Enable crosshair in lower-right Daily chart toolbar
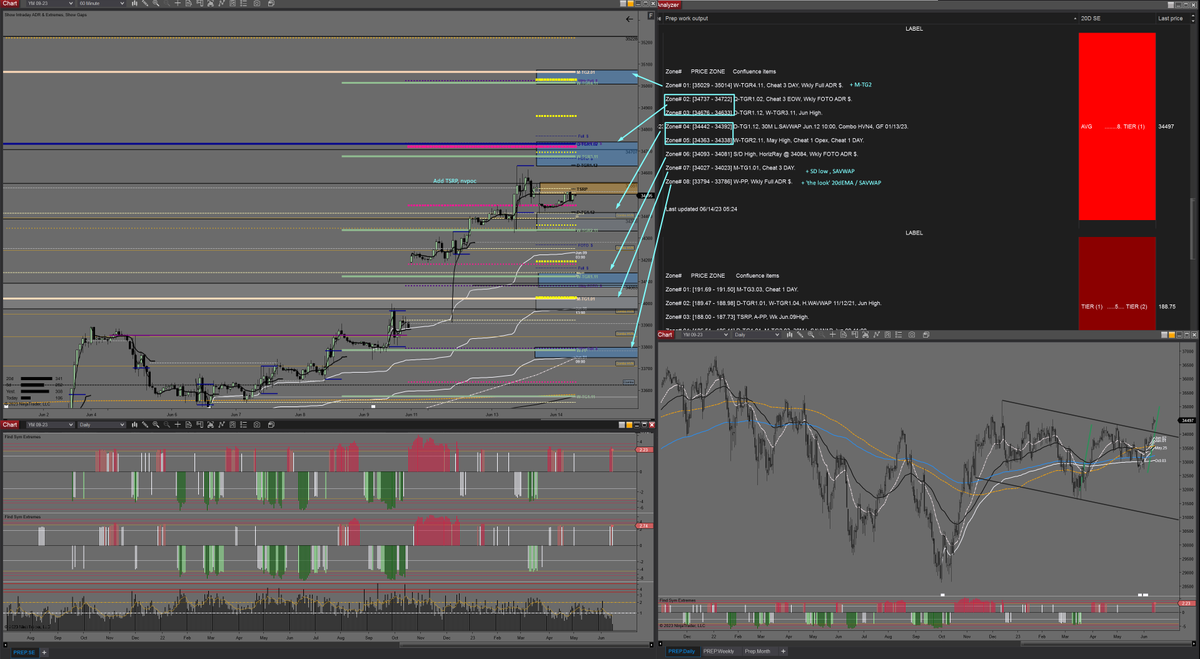This screenshot has width=1200, height=659. (833, 334)
